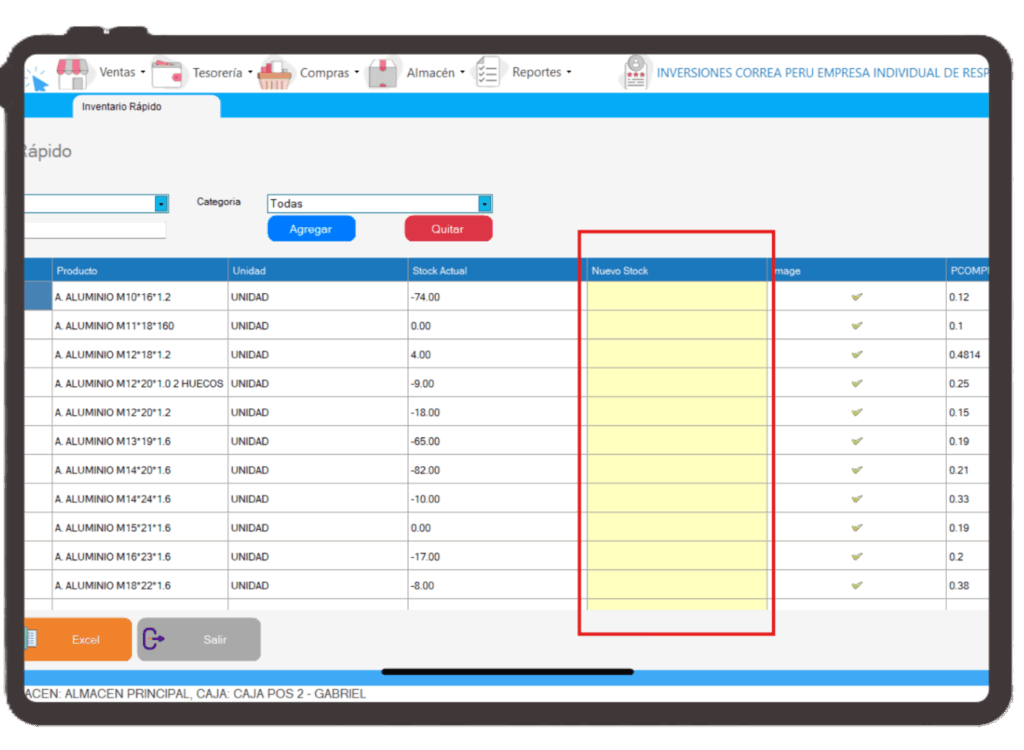
Task: Toggle image checkmark for A. ALUMINIO M18*22*1.6
Action: 857,585
